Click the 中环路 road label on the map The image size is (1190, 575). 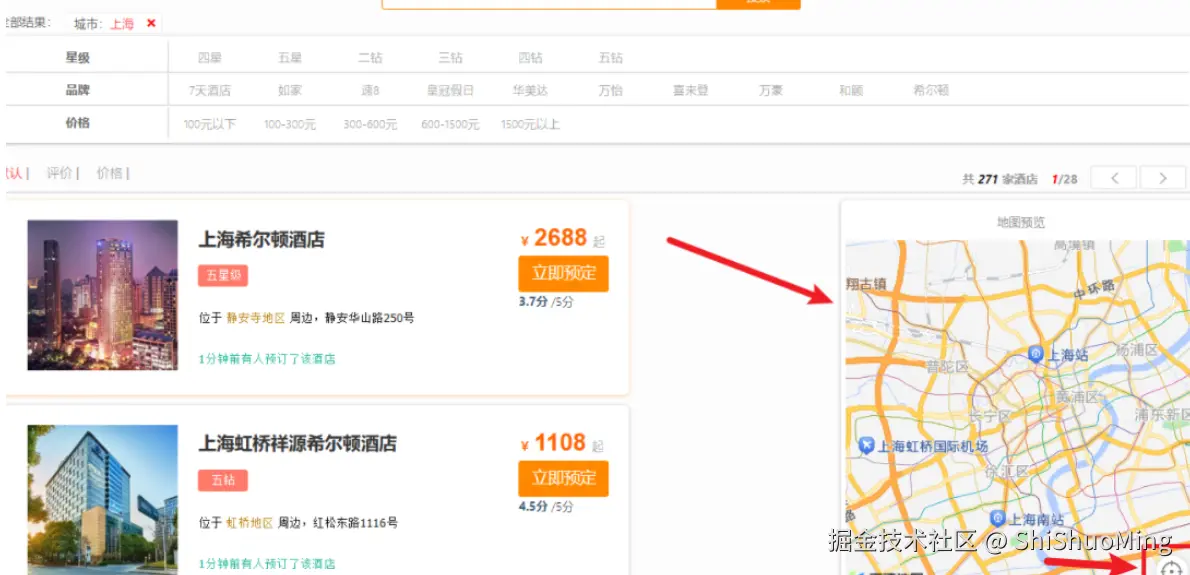point(1094,291)
